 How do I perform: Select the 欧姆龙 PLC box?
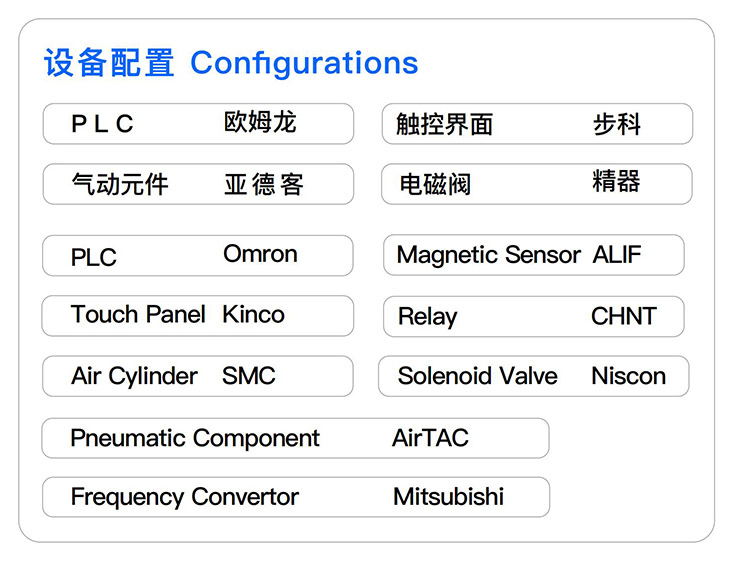198,124
